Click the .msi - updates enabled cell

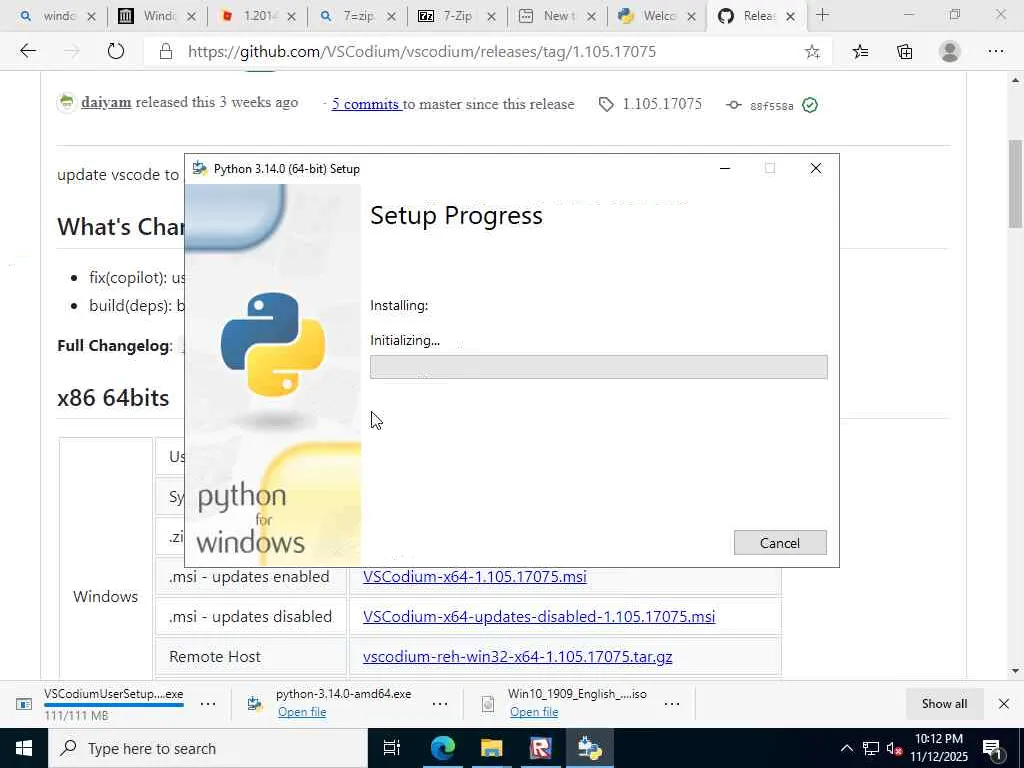tap(251, 577)
